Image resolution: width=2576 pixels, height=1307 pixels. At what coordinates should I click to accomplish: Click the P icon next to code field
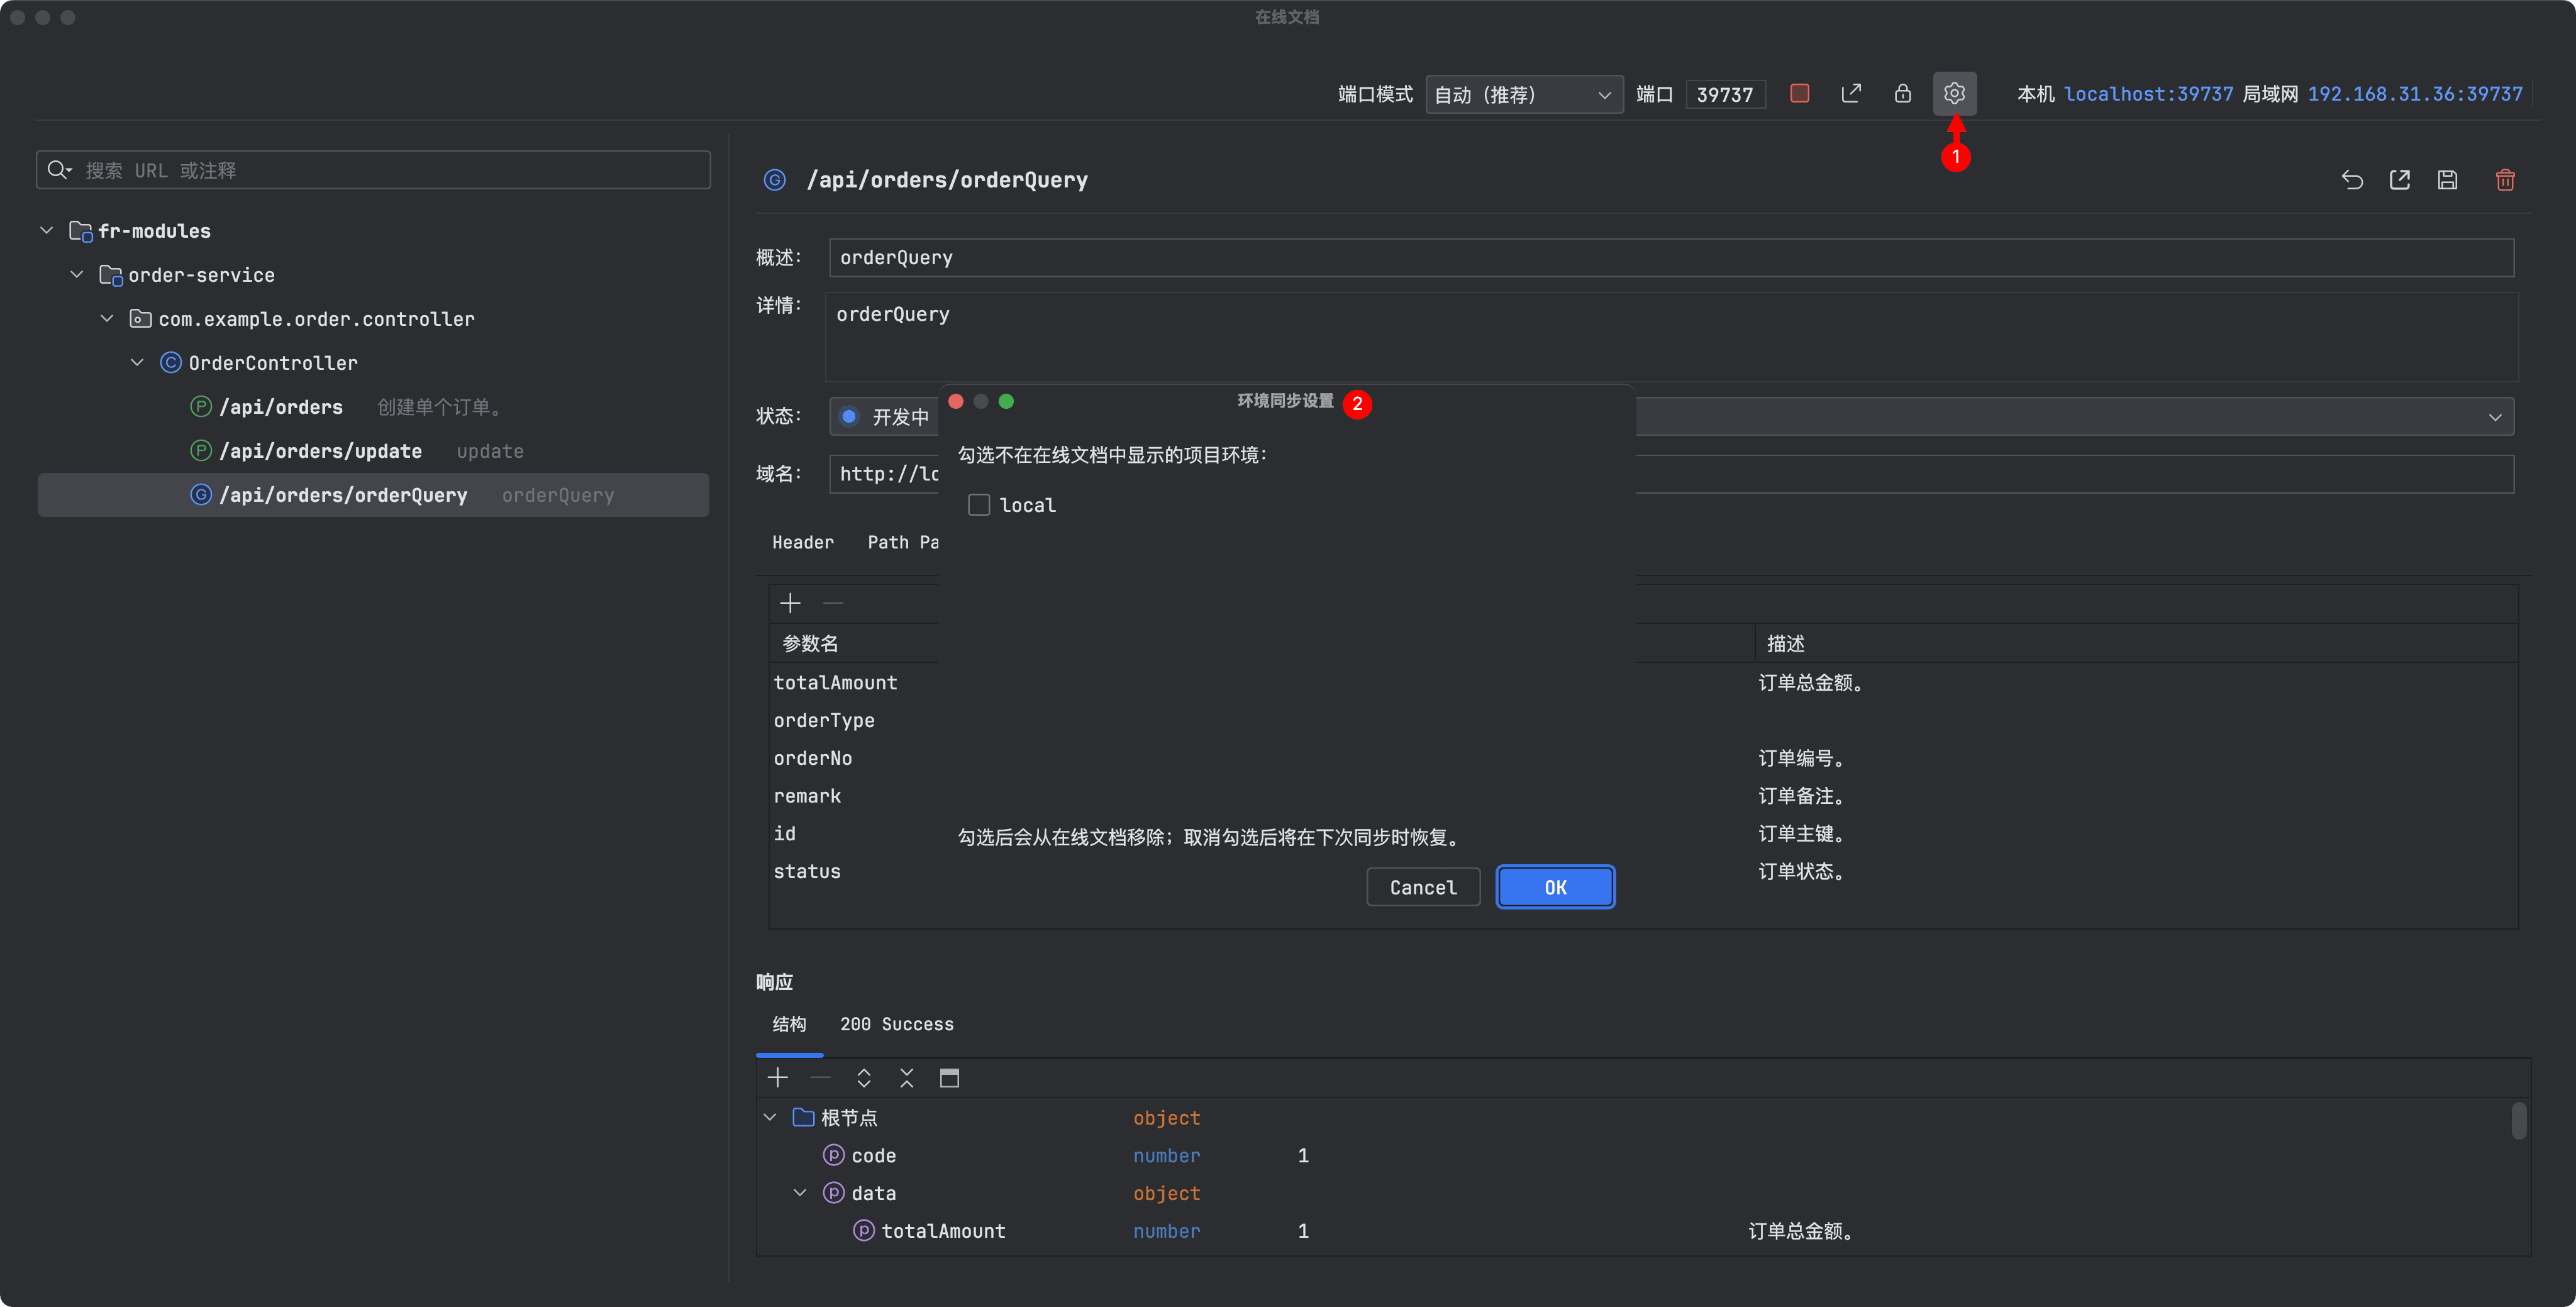[833, 1155]
